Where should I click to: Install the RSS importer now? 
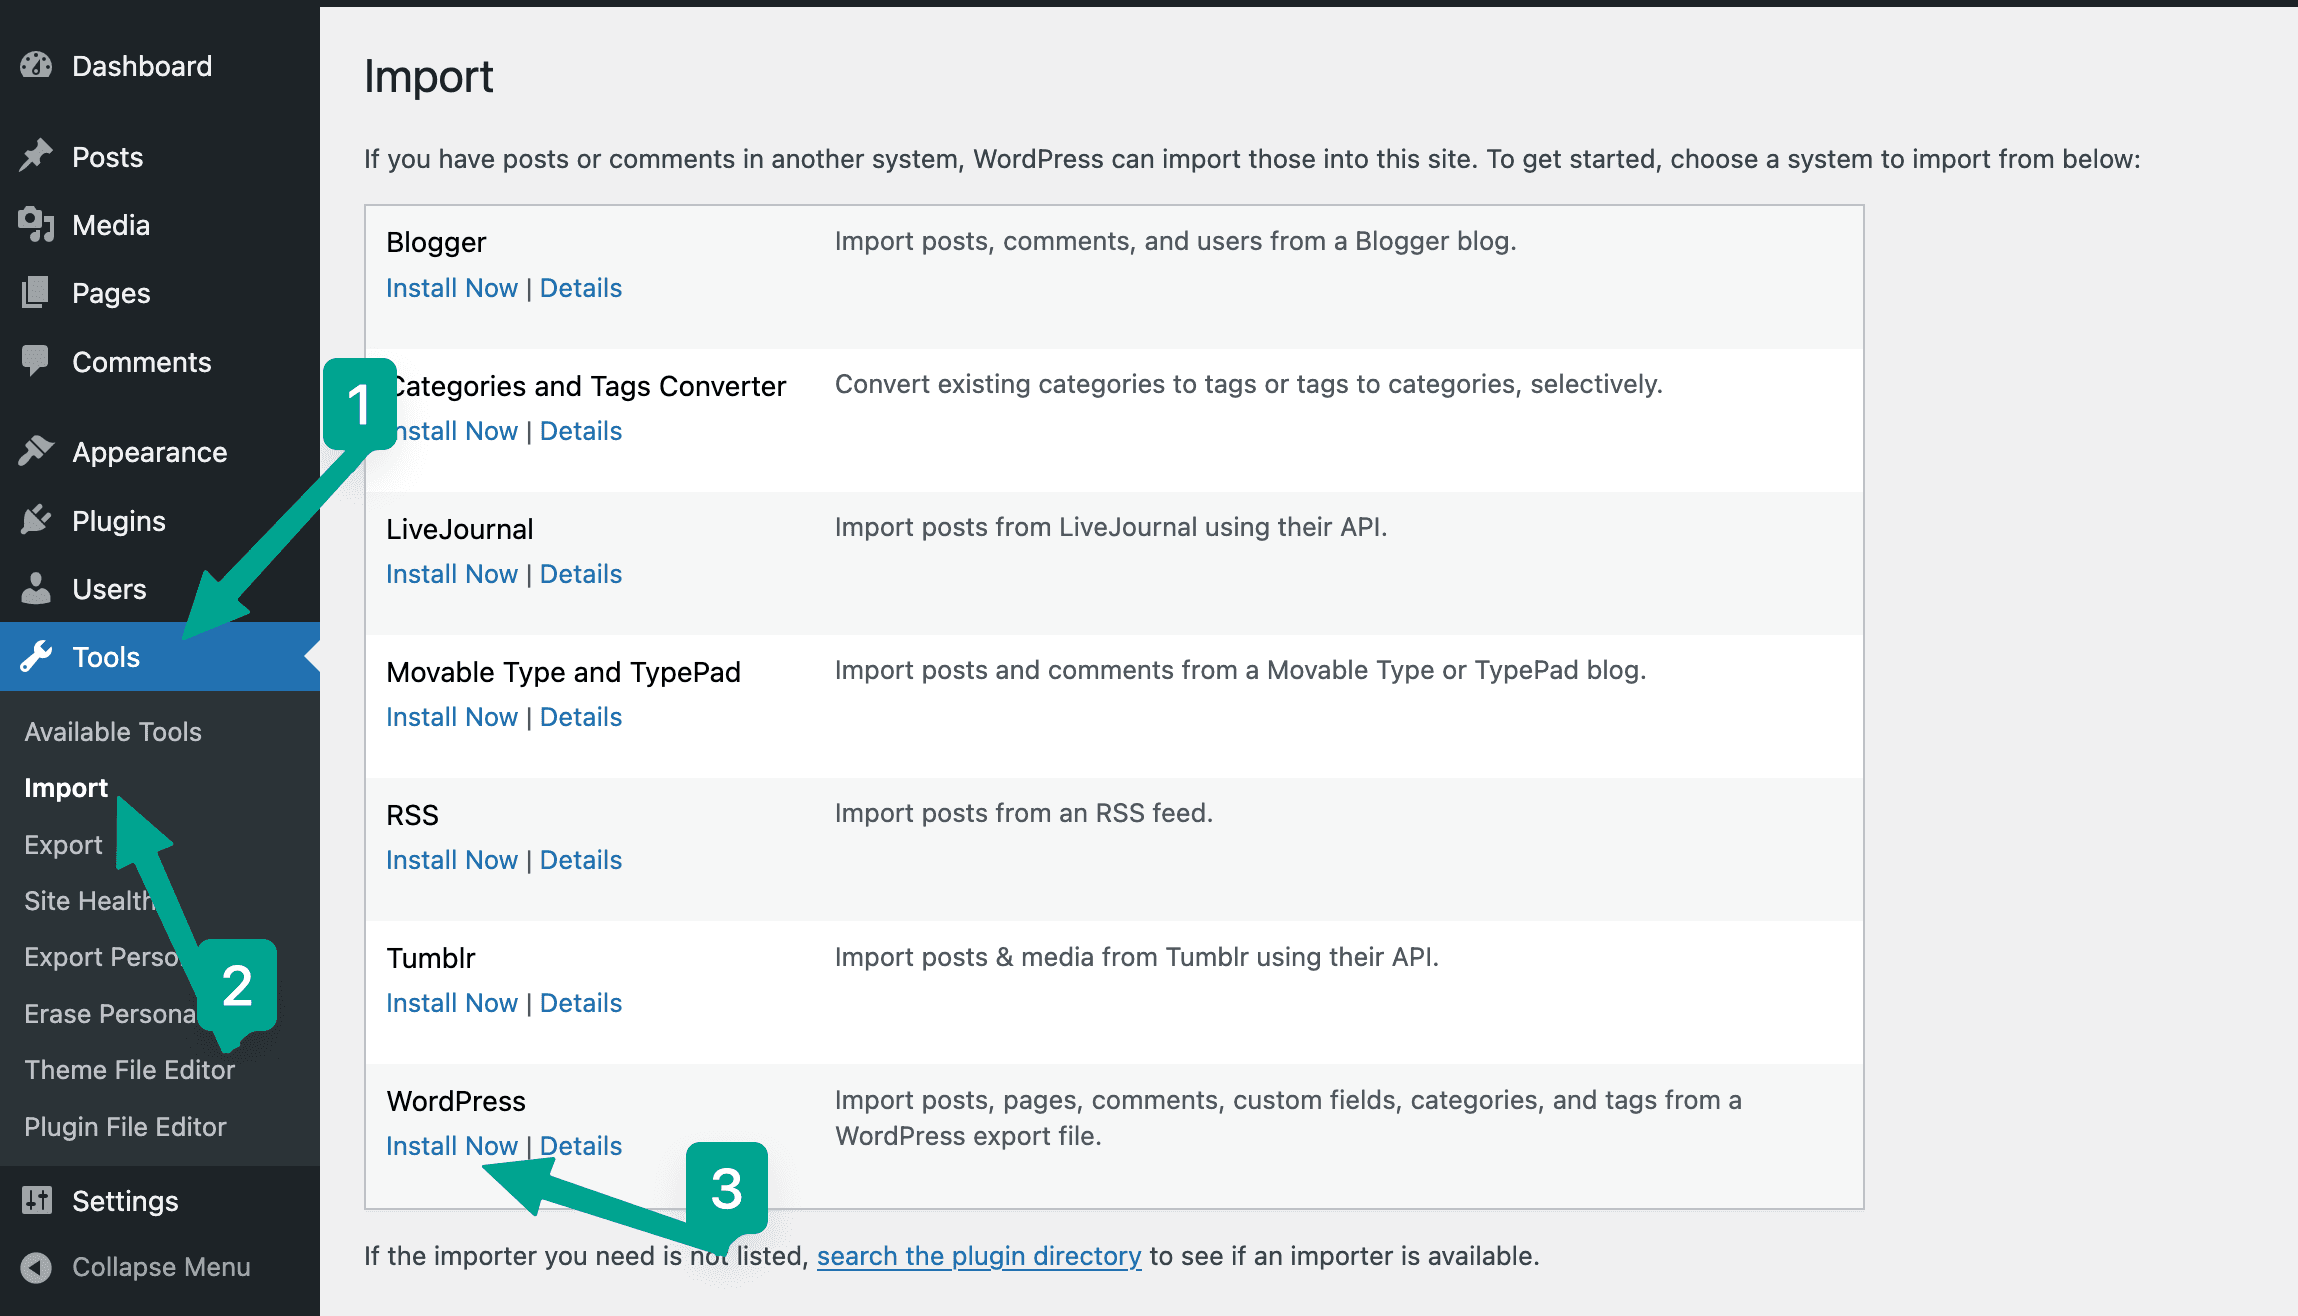[x=451, y=860]
